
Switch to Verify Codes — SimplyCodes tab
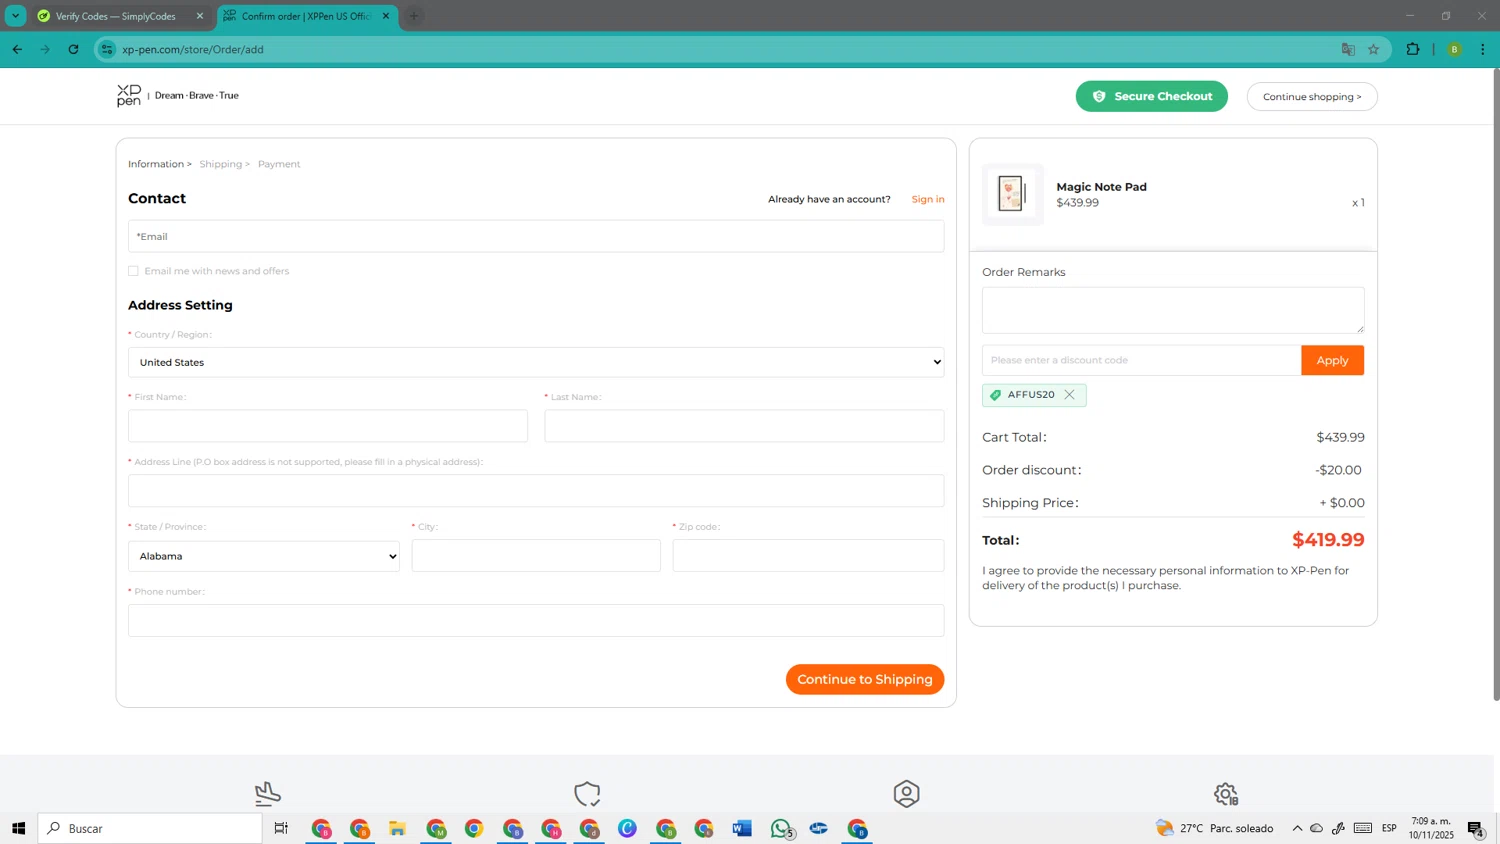(x=115, y=16)
